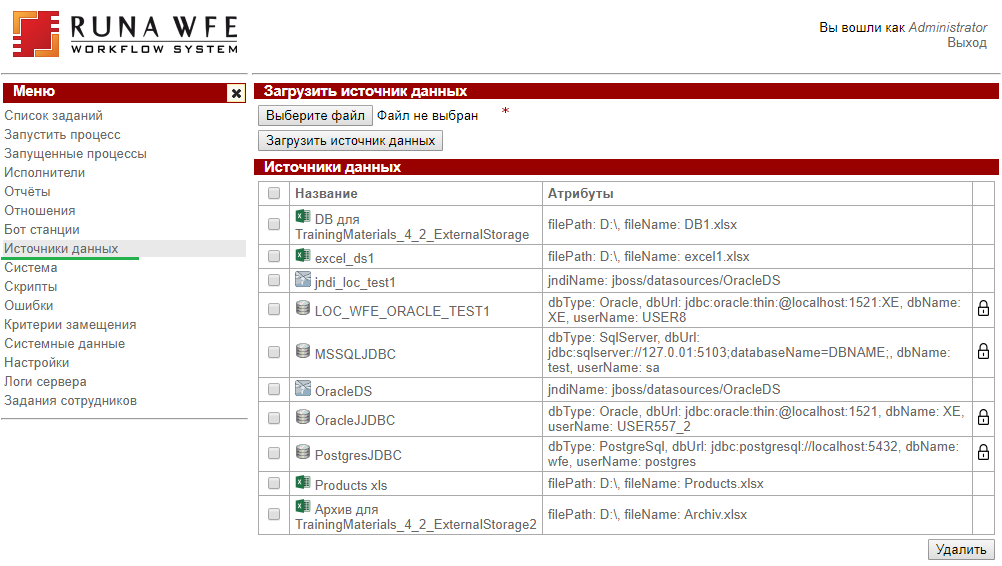
Task: Click the Выход logout link
Action: pos(967,43)
